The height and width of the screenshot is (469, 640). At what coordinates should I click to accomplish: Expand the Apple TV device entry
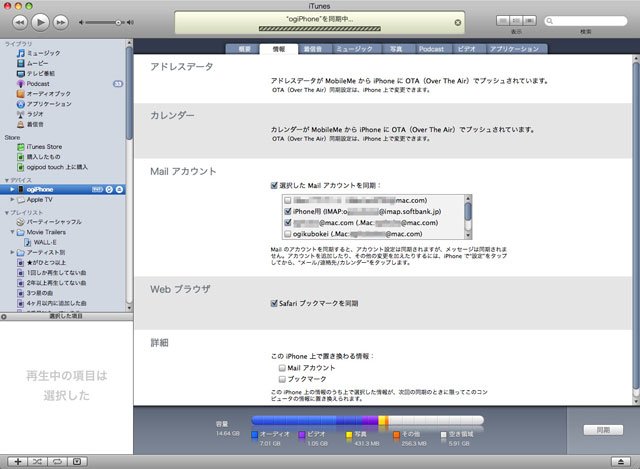coord(12,200)
